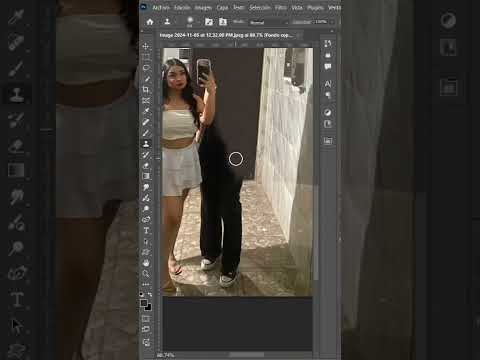Viewport: 480px width, 360px height.
Task: Click the Opacity 100% field
Action: [x=321, y=22]
